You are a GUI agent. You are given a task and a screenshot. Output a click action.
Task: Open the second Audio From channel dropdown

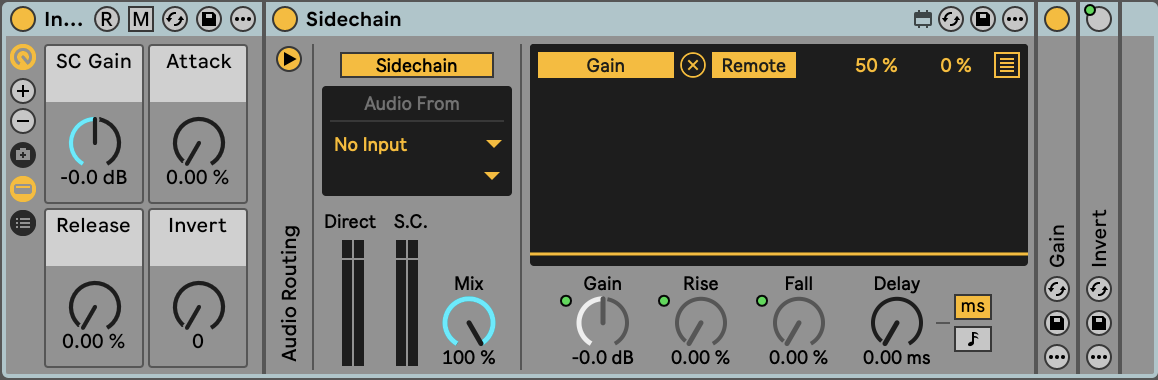417,176
